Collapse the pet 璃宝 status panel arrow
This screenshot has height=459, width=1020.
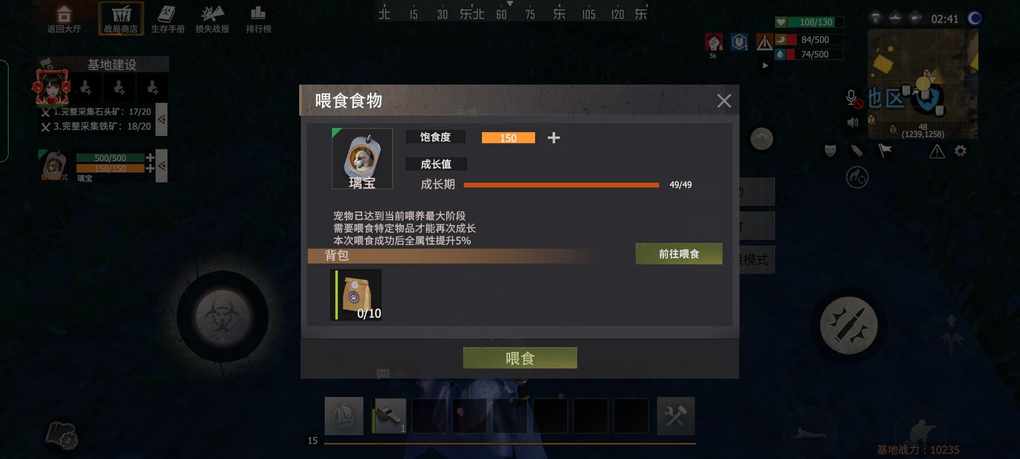click(x=161, y=166)
